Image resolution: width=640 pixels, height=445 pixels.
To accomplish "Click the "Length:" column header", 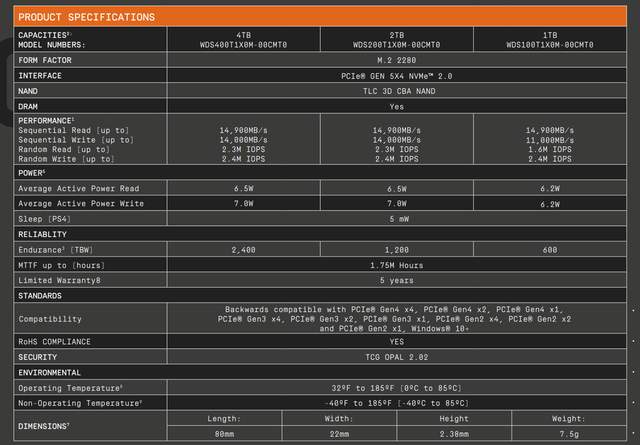I will (224, 419).
